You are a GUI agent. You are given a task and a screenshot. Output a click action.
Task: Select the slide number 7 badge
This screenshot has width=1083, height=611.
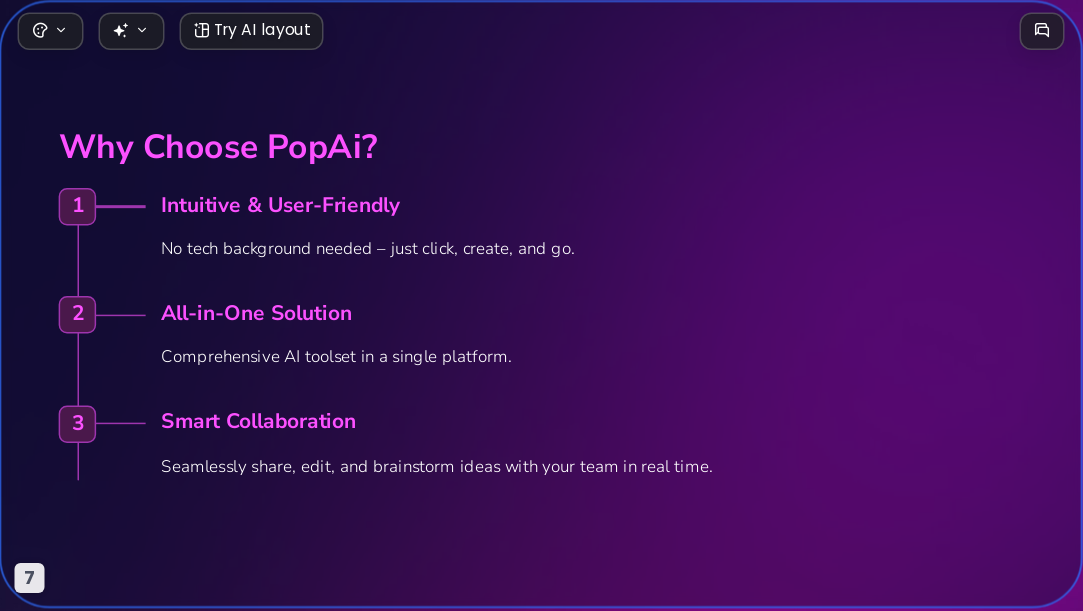[30, 578]
